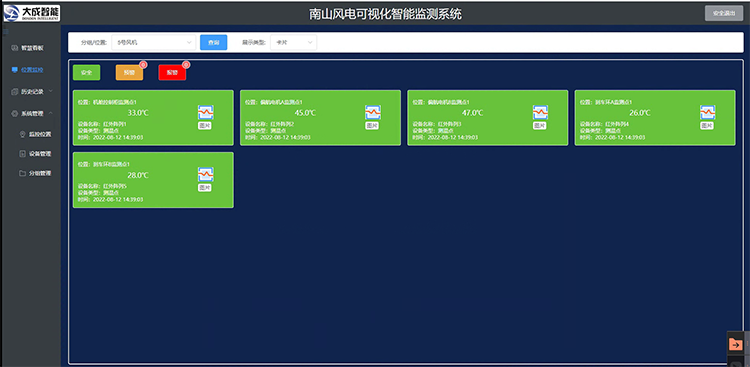Expand the 历史记录 sidebar menu
The height and width of the screenshot is (367, 750).
32,91
